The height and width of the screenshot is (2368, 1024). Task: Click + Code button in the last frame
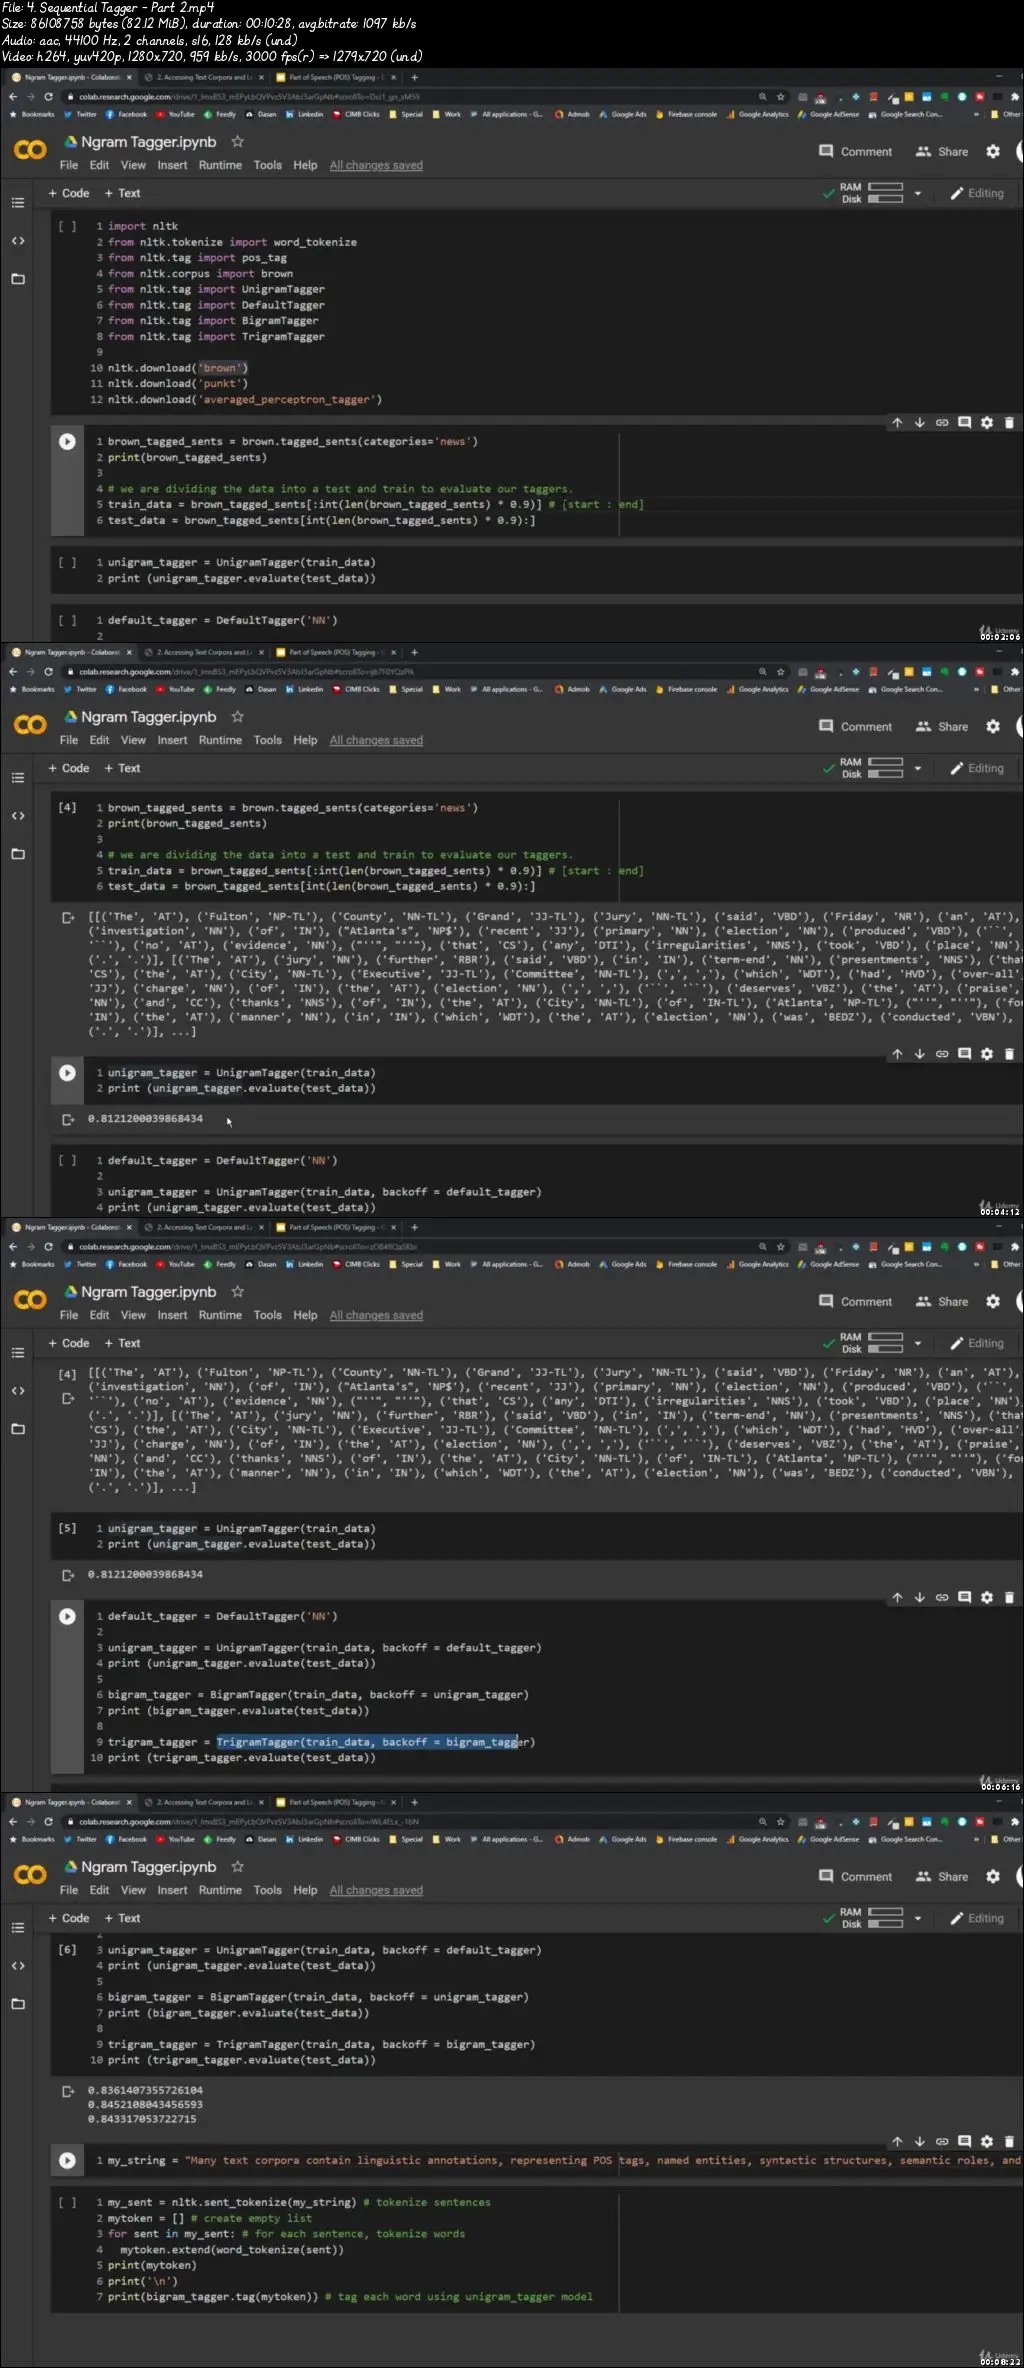pos(68,1918)
